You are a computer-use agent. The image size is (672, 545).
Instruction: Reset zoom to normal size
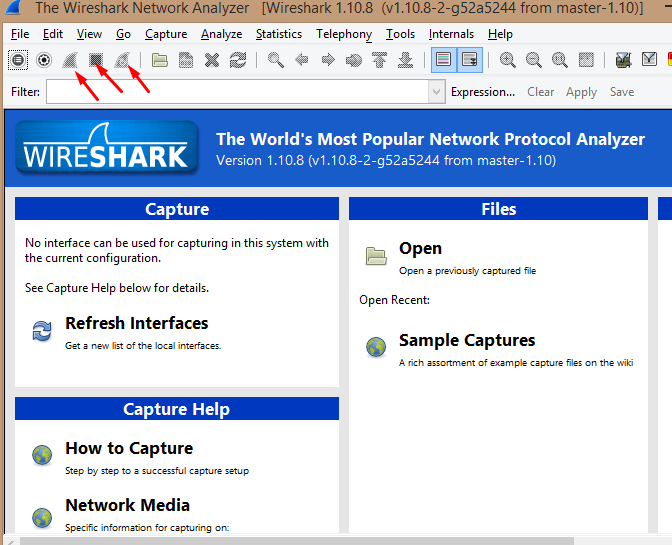[x=560, y=60]
